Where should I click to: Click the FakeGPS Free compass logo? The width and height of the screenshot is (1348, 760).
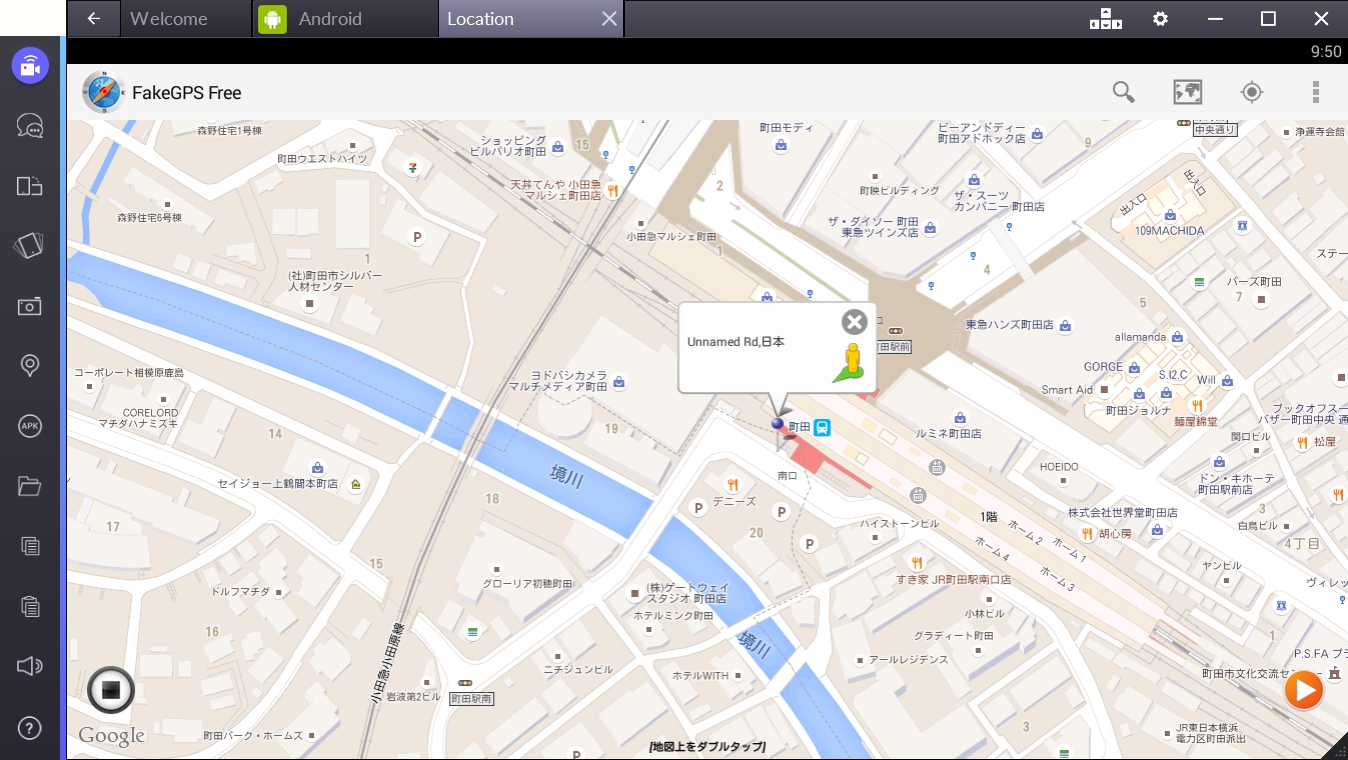tap(103, 92)
